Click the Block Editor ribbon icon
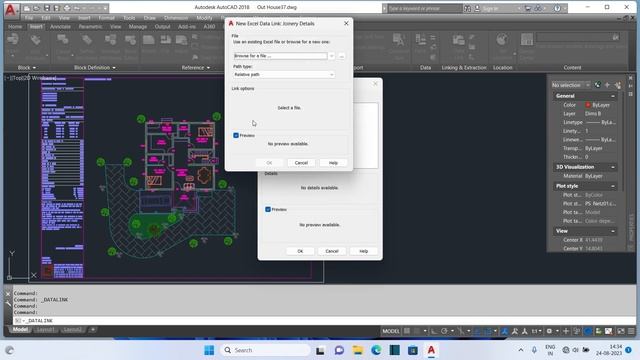640x360 pixels. [130, 40]
